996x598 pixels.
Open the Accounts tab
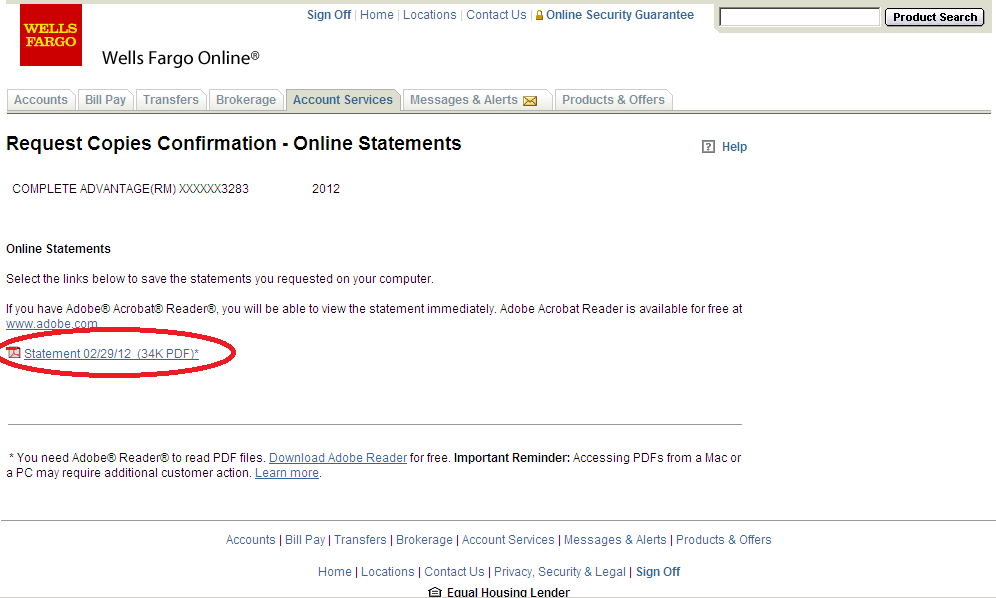[x=41, y=100]
